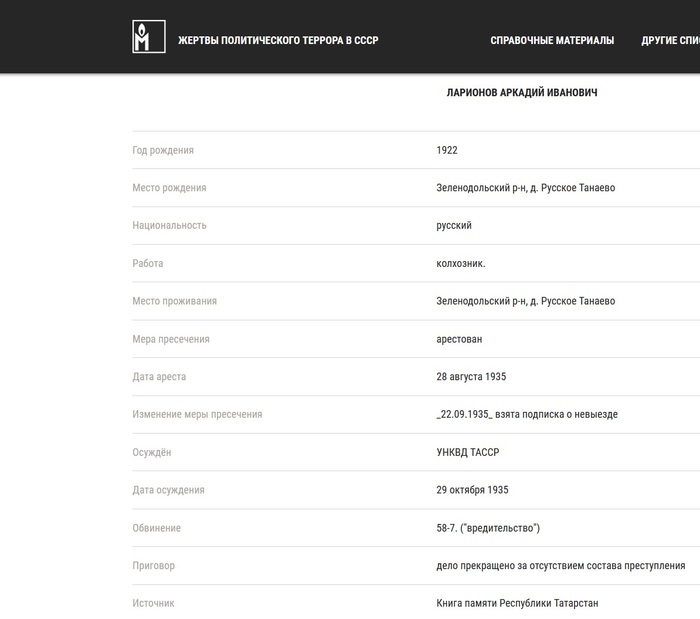
Task: Click the conviction date «29 октября 1935»
Action: click(473, 490)
